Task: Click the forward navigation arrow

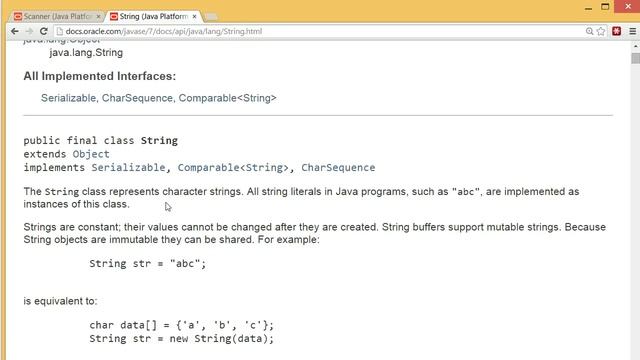Action: 29,31
